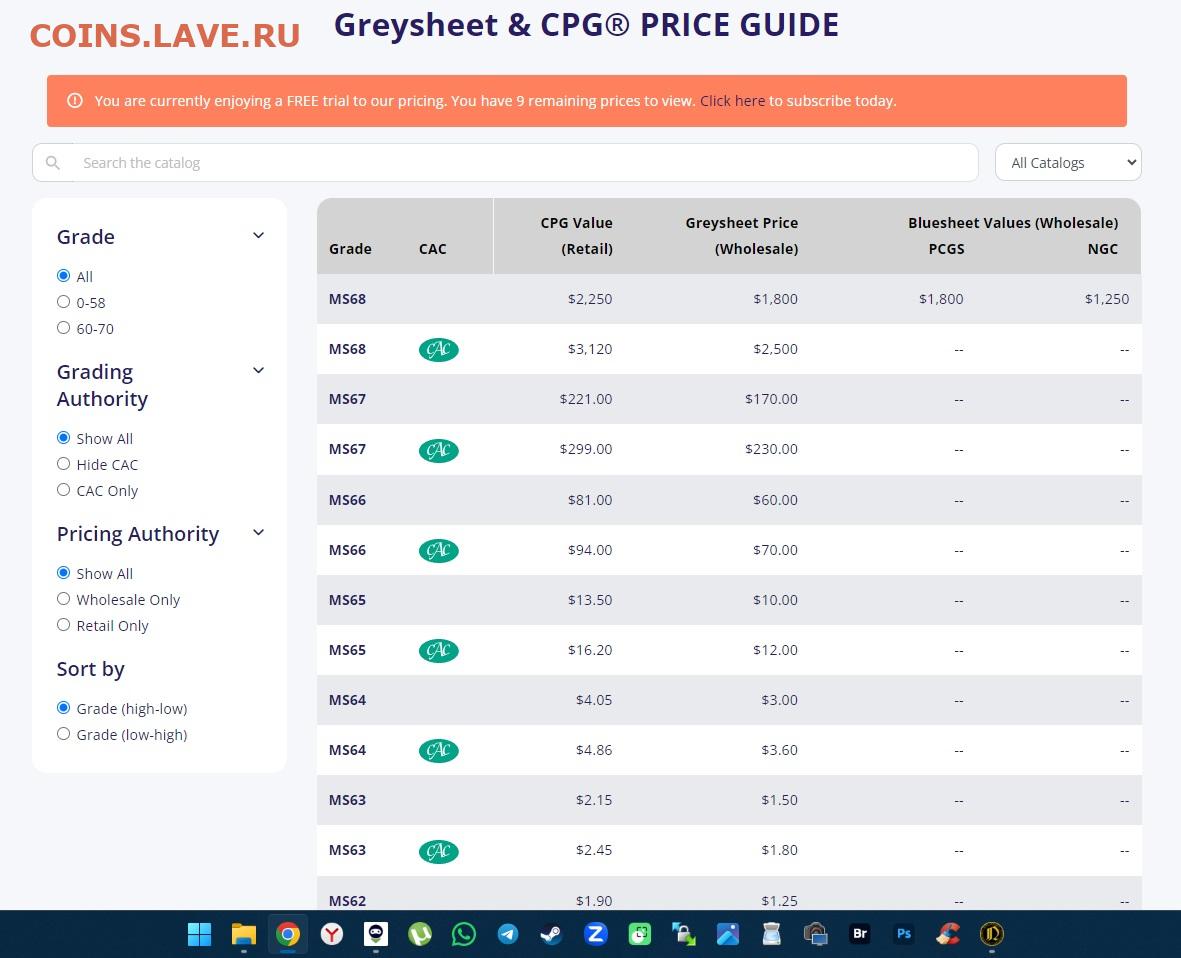This screenshot has height=958, width=1181.
Task: Open the Windows Start menu
Action: click(200, 934)
